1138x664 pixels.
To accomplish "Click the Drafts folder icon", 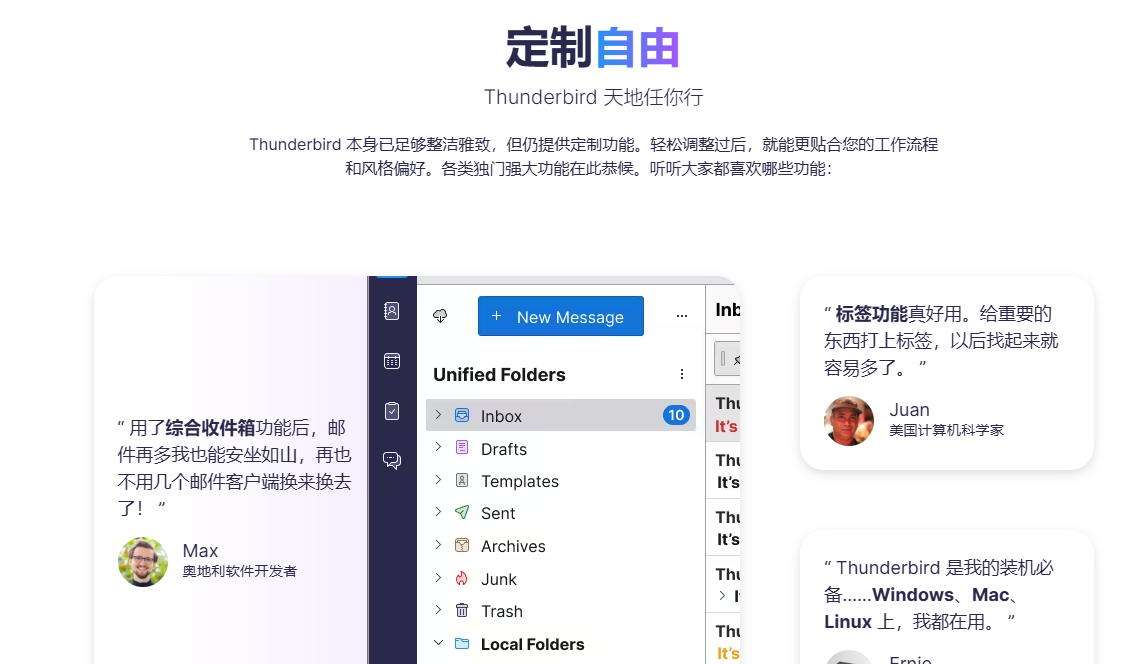I will click(462, 448).
